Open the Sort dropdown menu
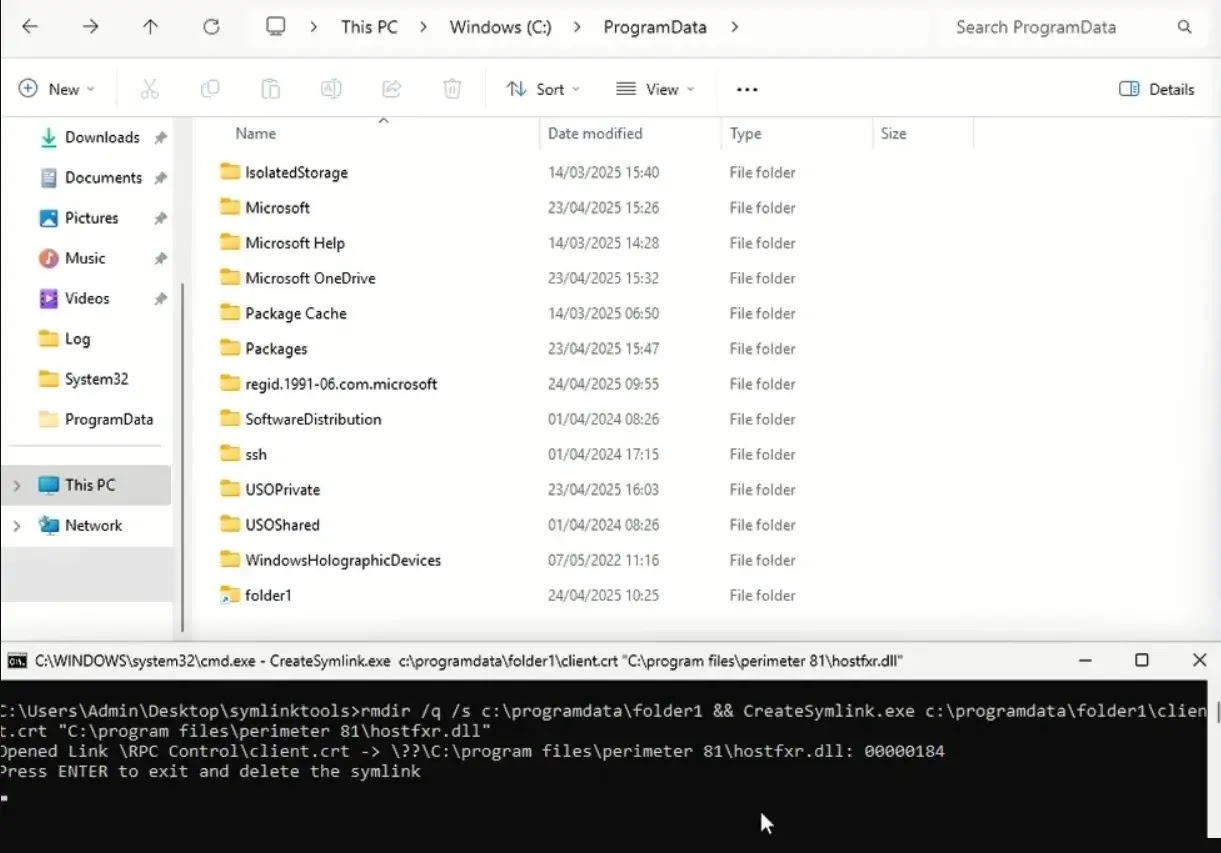The image size is (1221, 853). [x=543, y=89]
